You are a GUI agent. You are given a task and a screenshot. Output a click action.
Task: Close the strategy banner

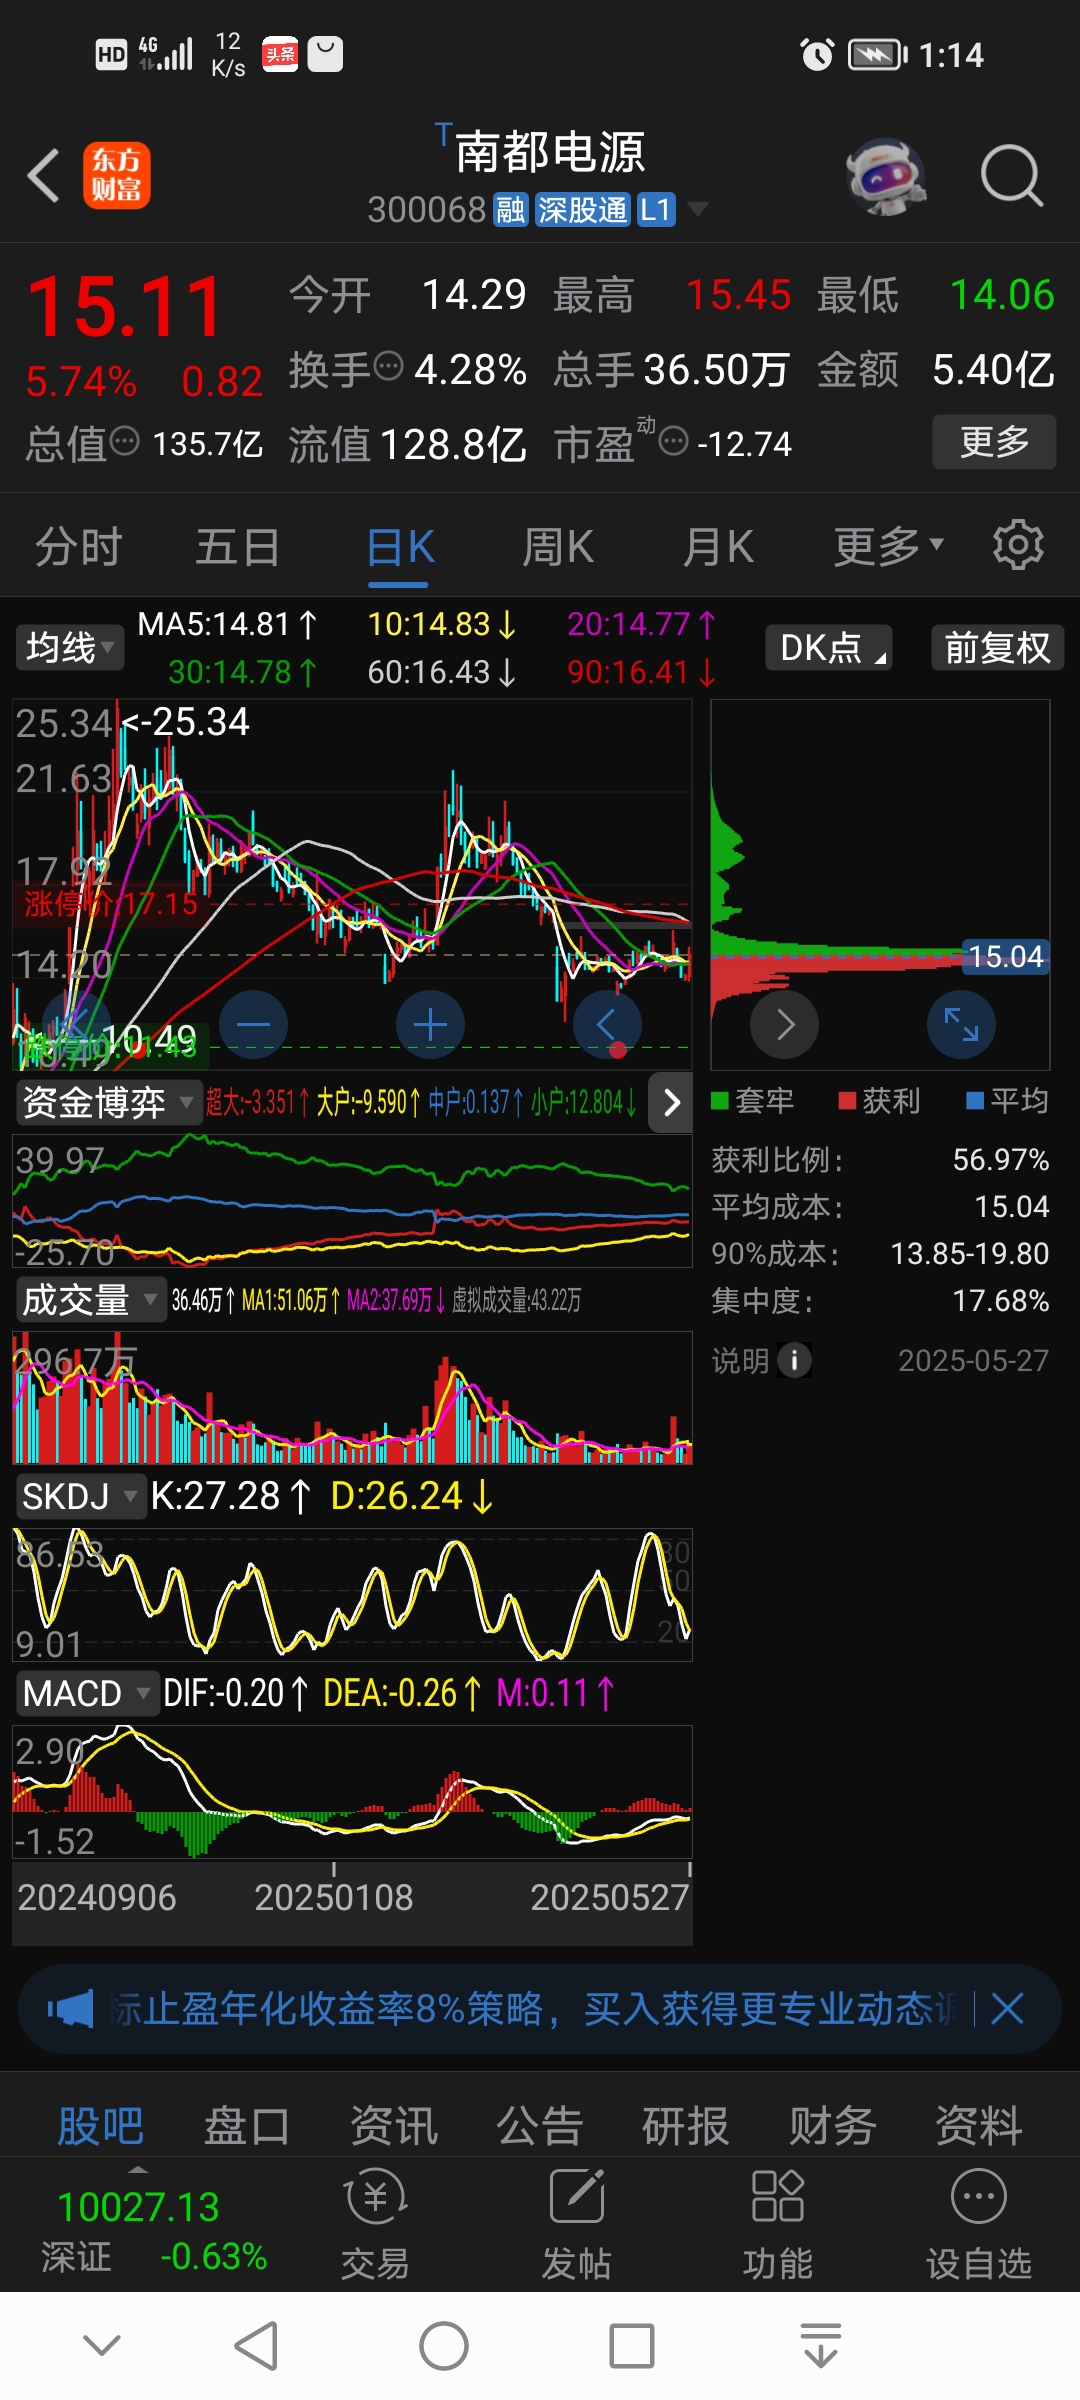coord(1007,2008)
